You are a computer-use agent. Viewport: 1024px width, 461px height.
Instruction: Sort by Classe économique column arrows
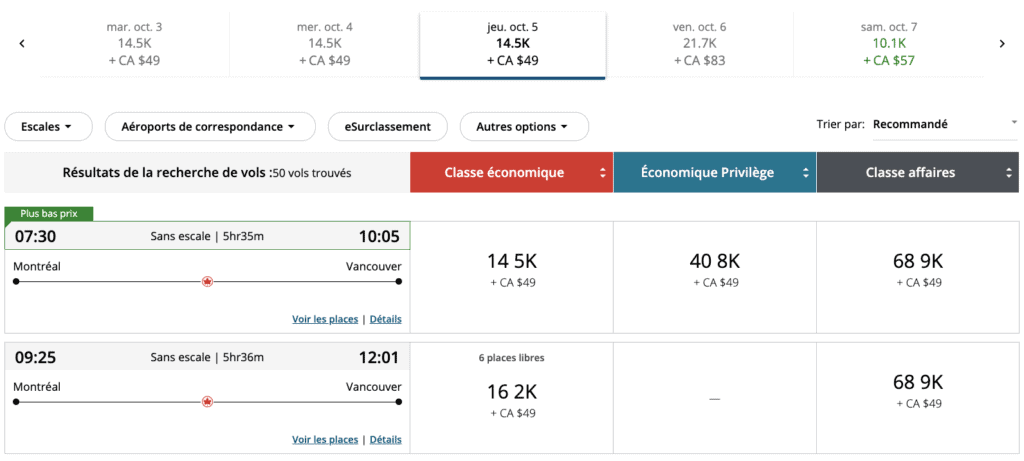pos(603,173)
